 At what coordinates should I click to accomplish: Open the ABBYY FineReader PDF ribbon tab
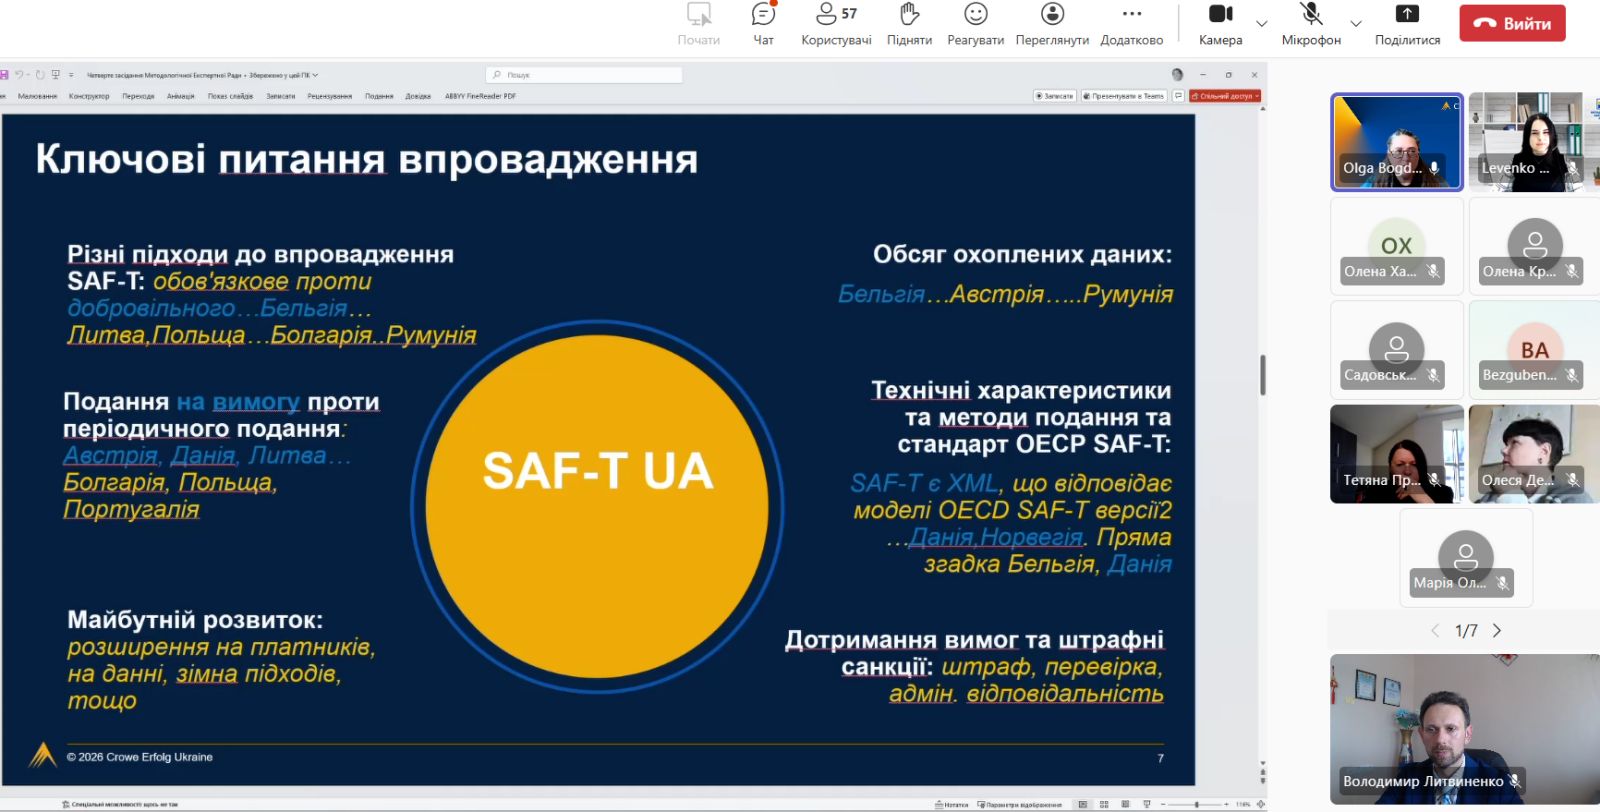[480, 96]
